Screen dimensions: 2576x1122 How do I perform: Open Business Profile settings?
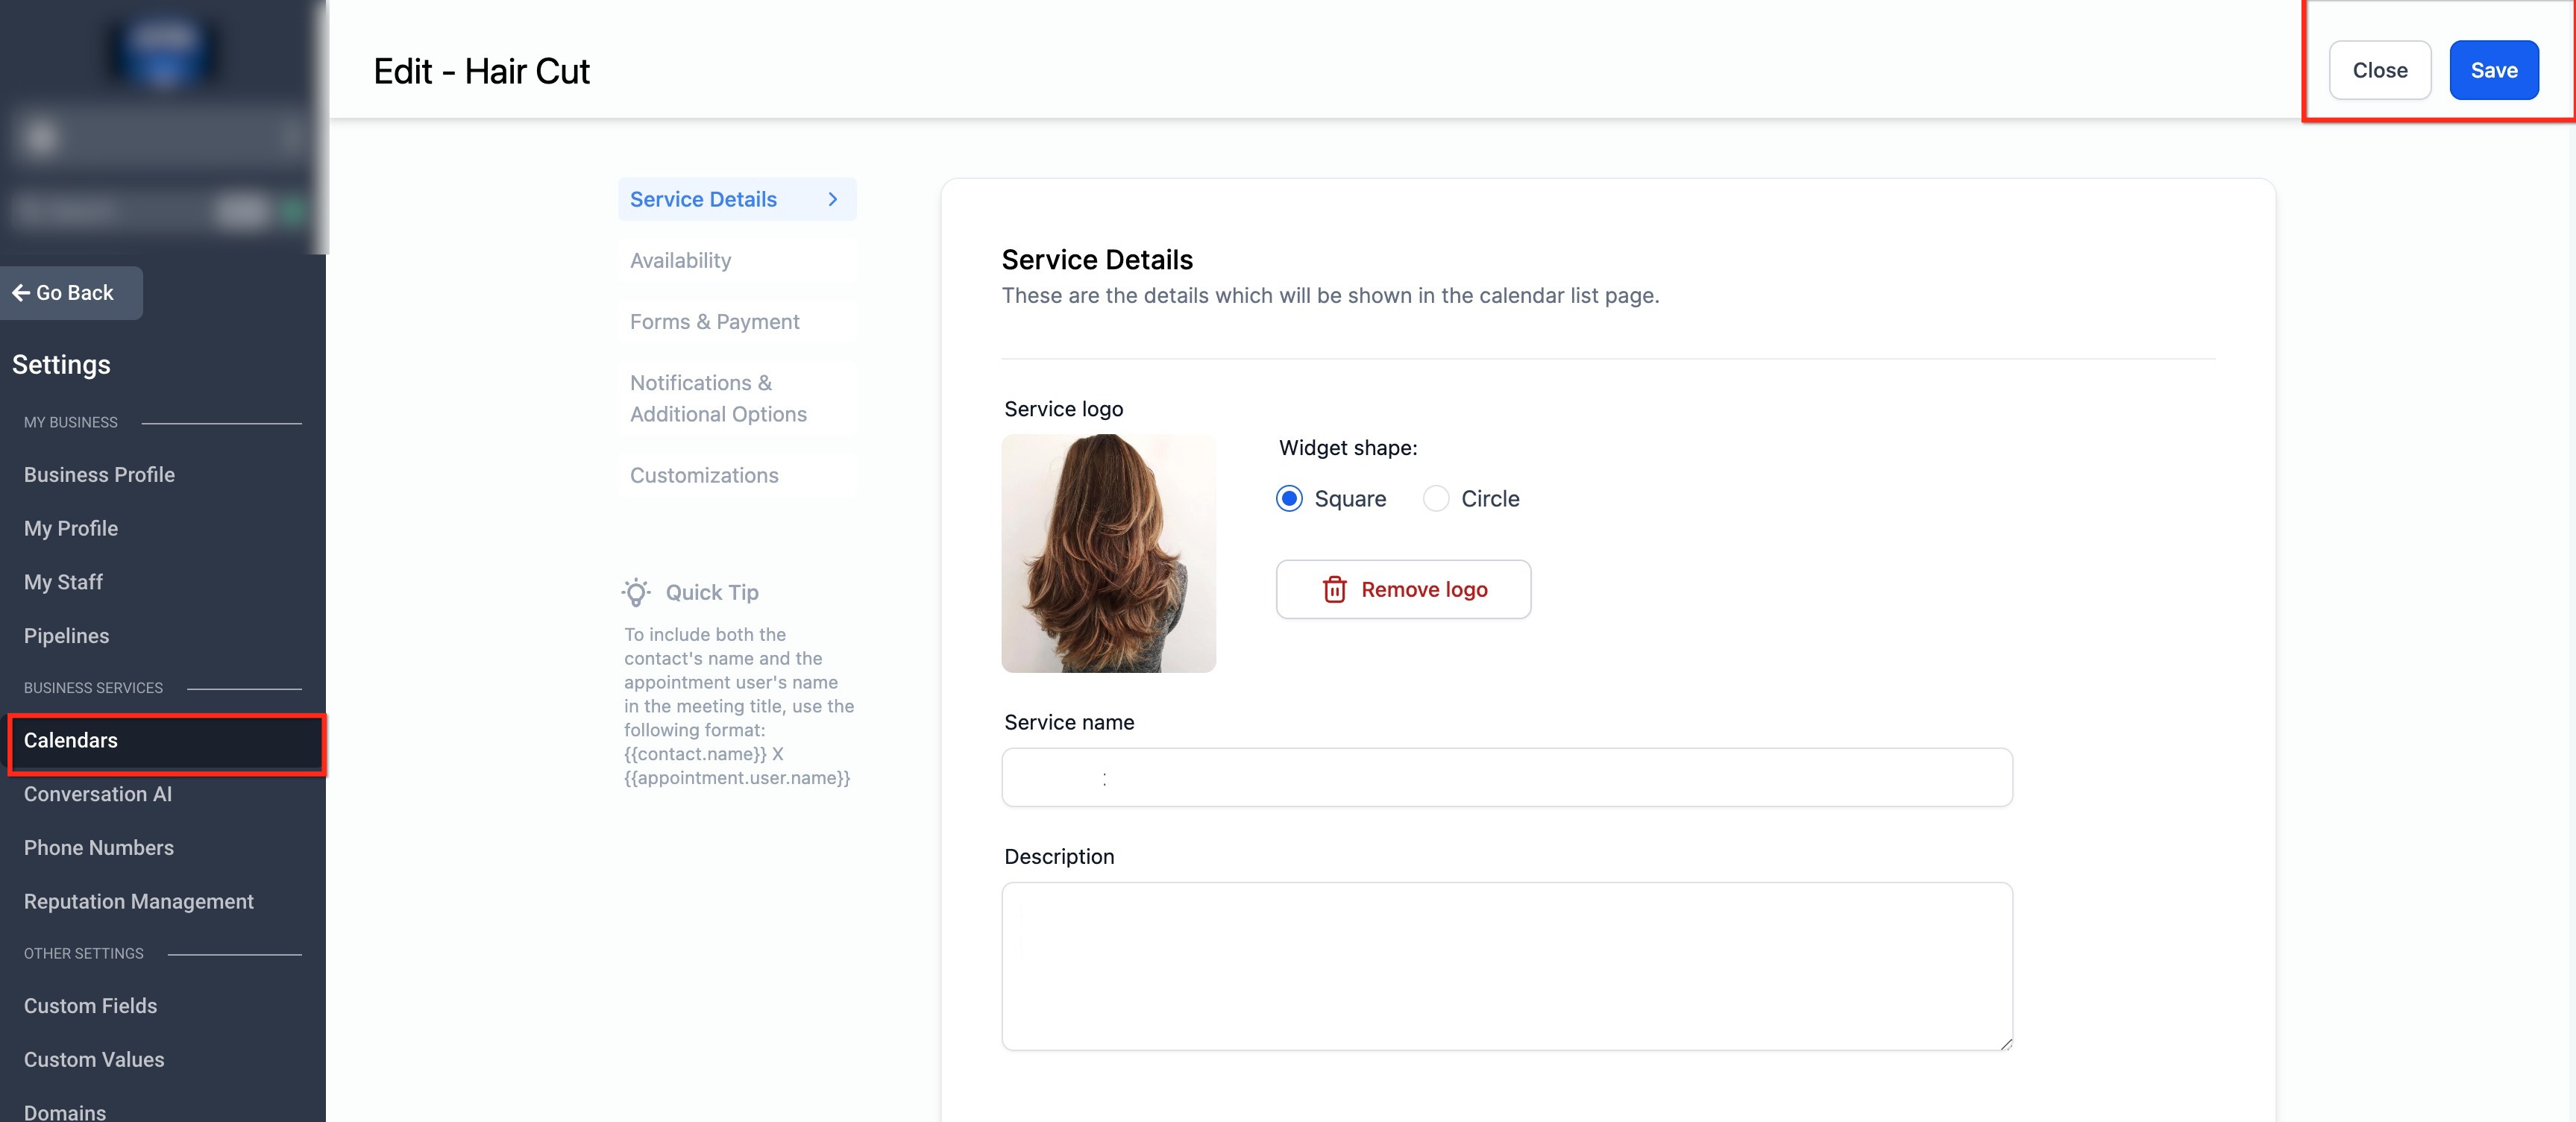click(x=99, y=475)
